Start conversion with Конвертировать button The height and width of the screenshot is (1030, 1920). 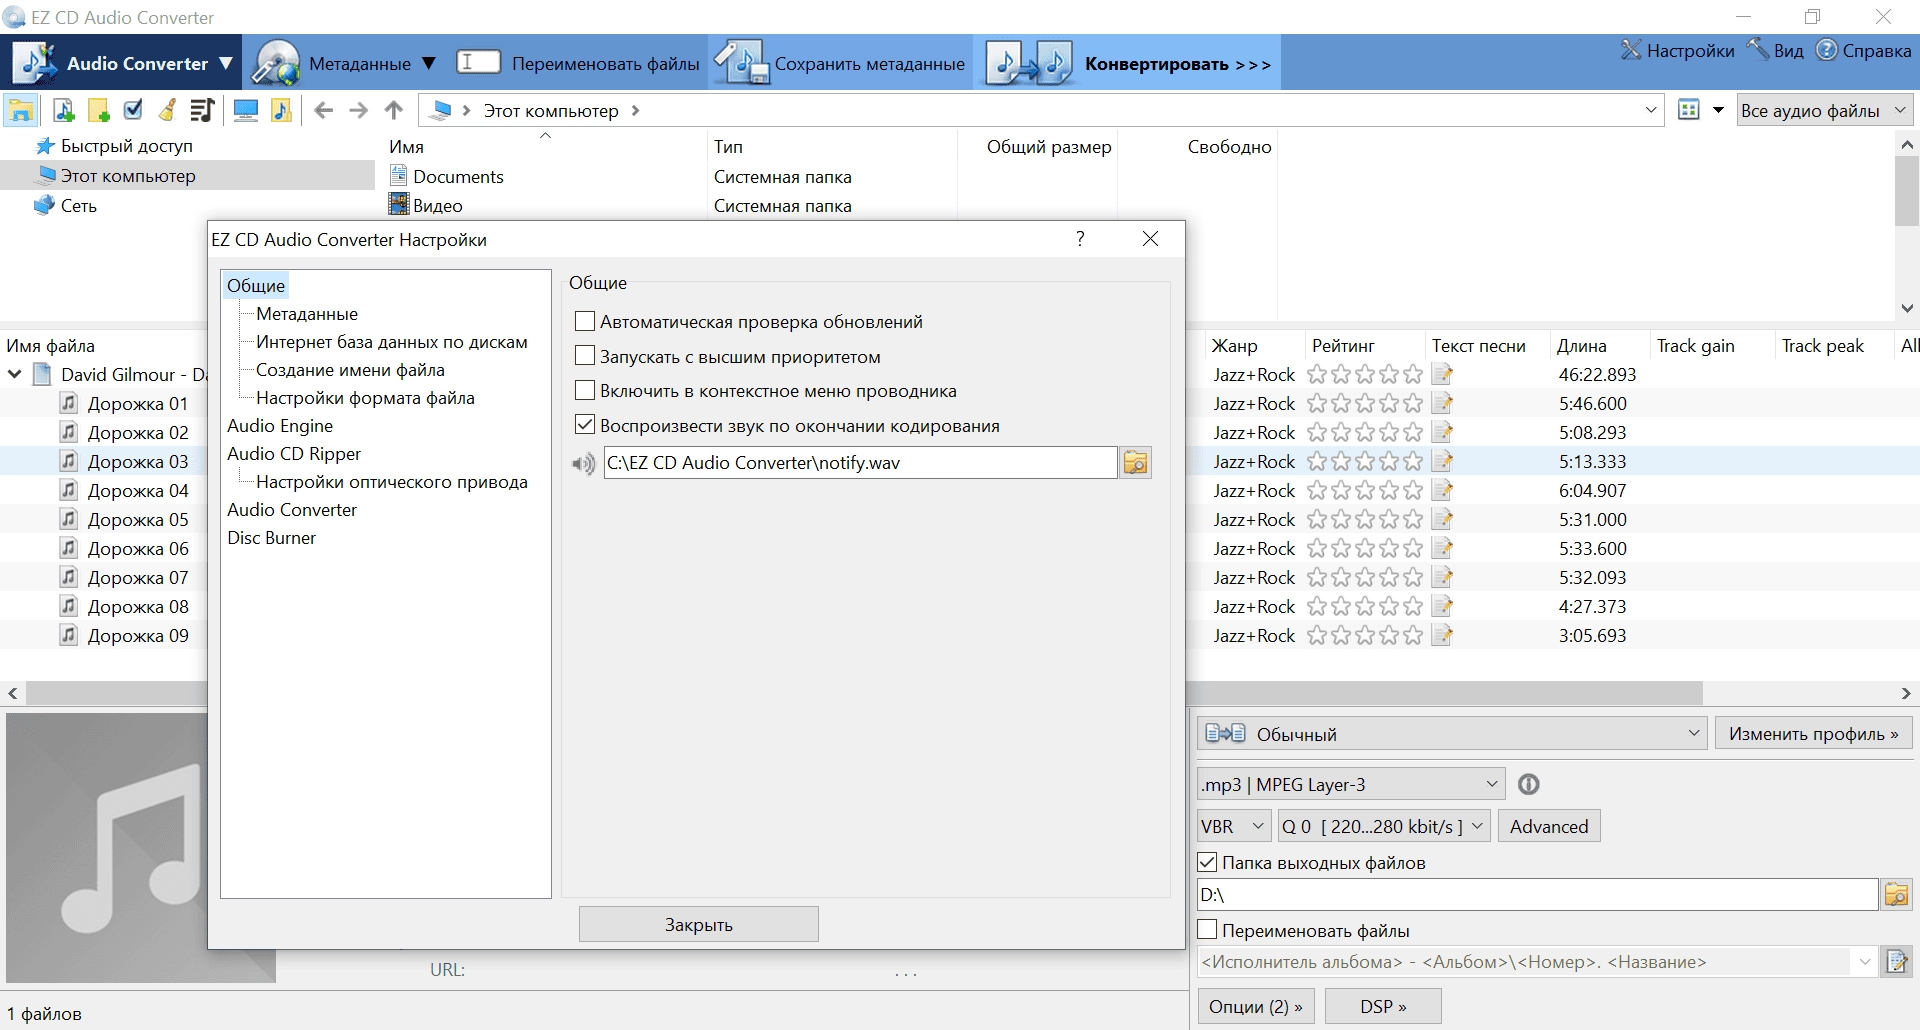coord(1128,63)
